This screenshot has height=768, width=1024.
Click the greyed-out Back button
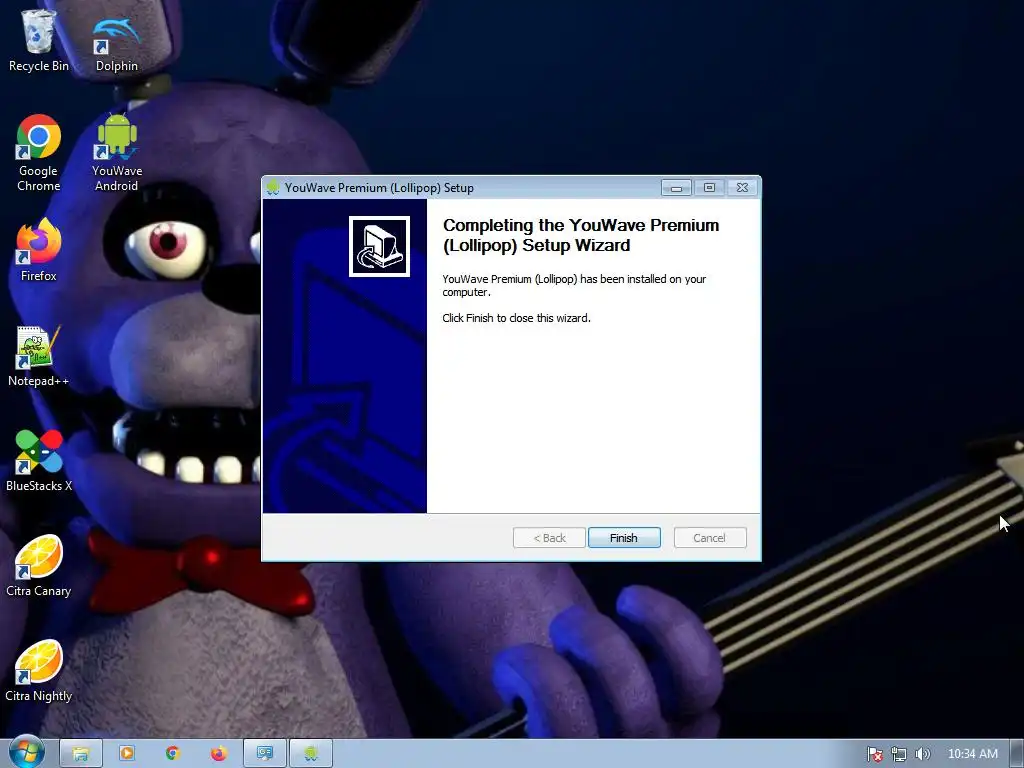click(549, 537)
